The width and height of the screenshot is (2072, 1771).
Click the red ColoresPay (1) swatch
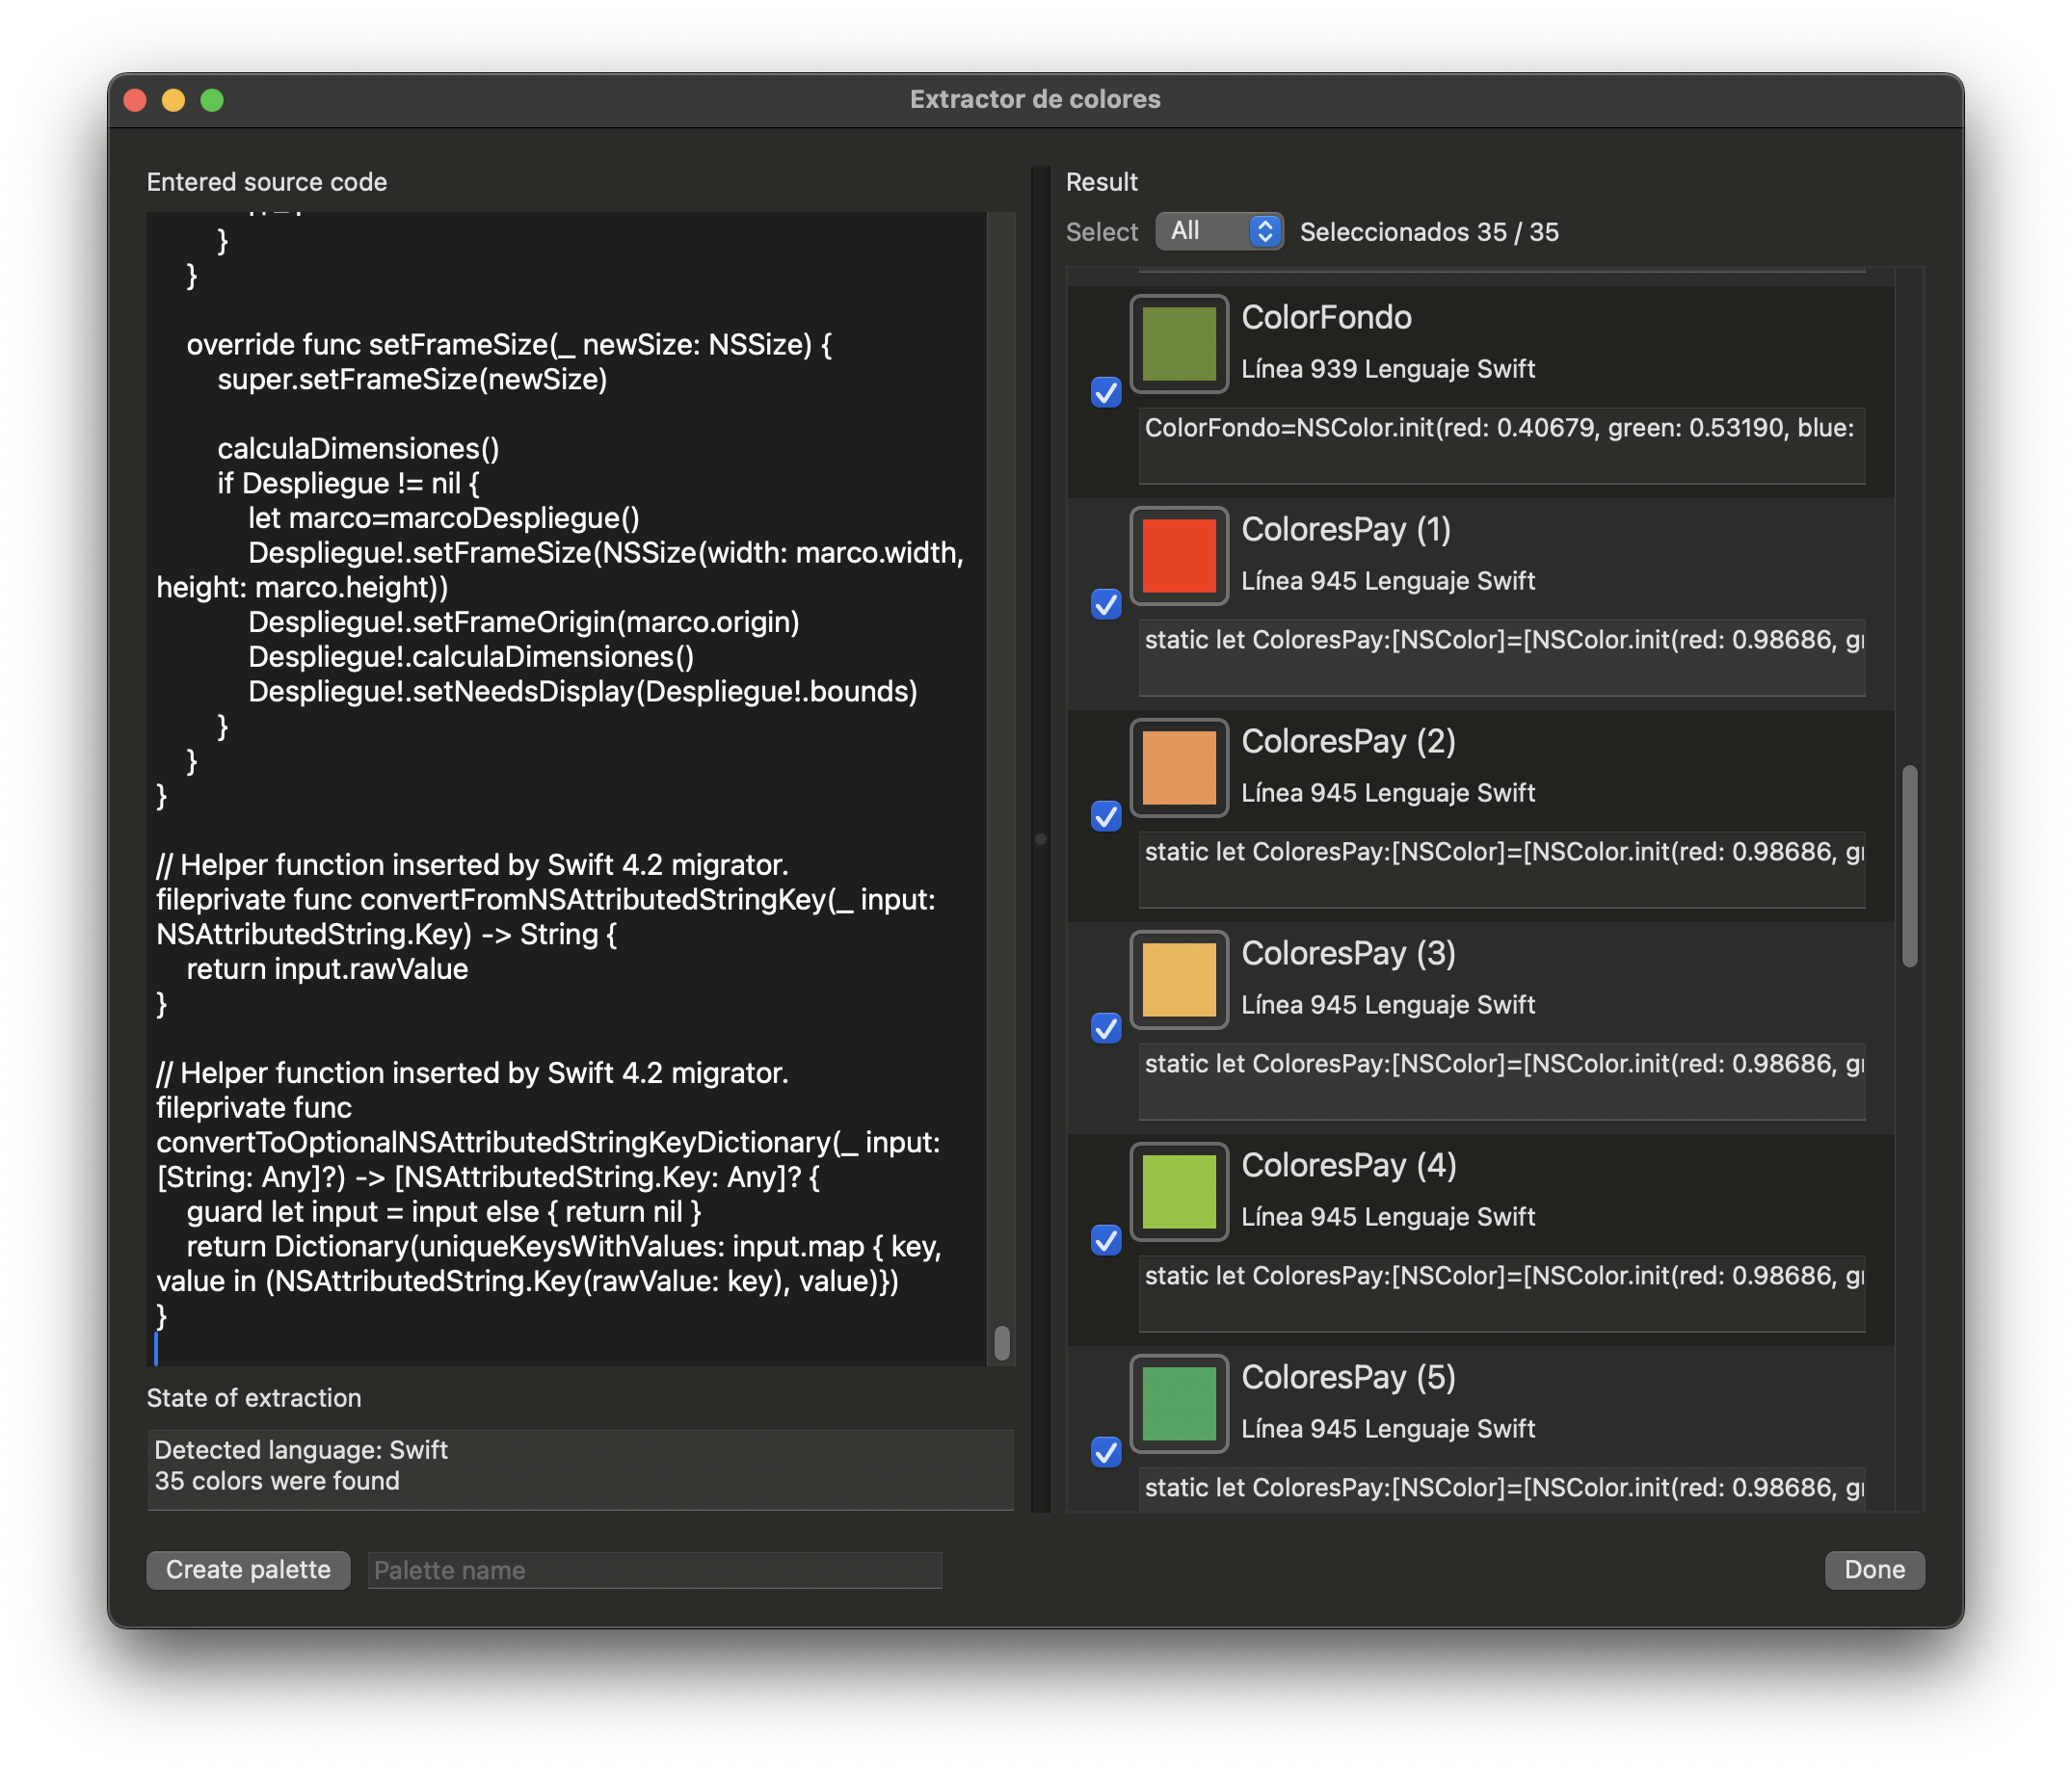point(1178,556)
